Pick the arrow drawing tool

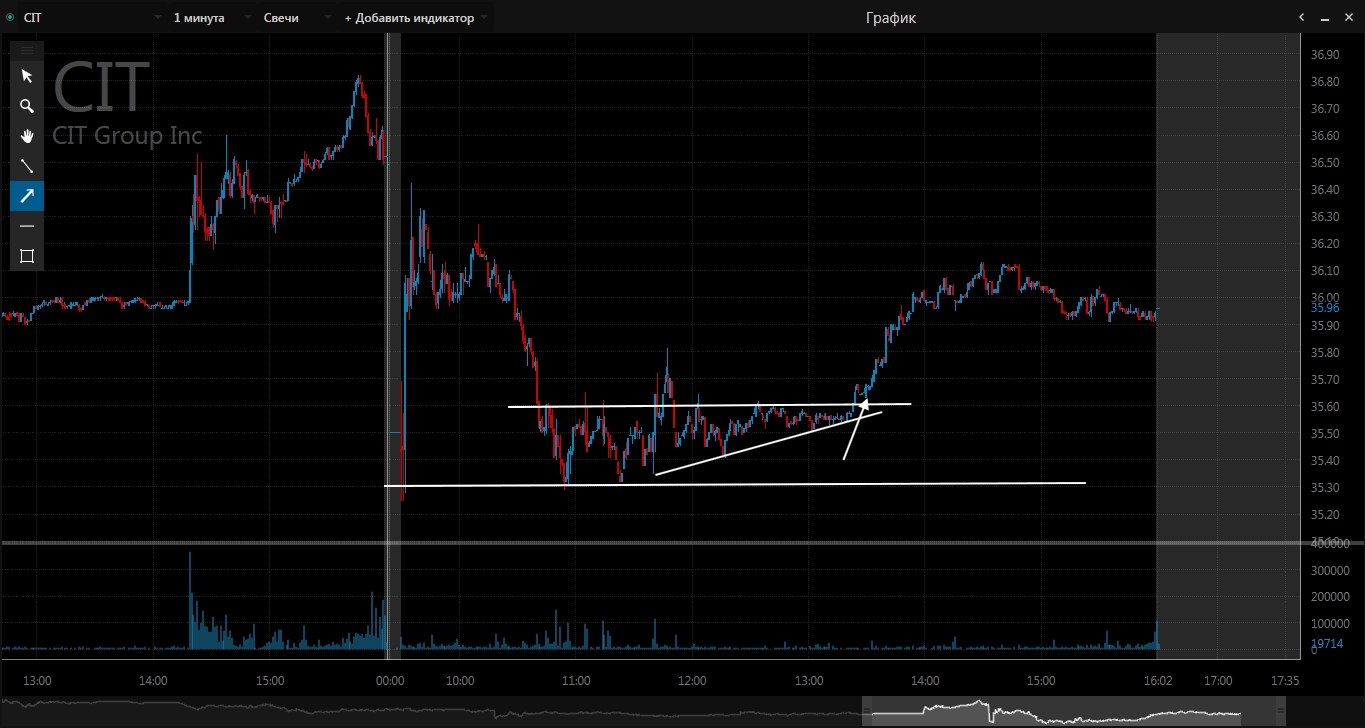[x=27, y=196]
